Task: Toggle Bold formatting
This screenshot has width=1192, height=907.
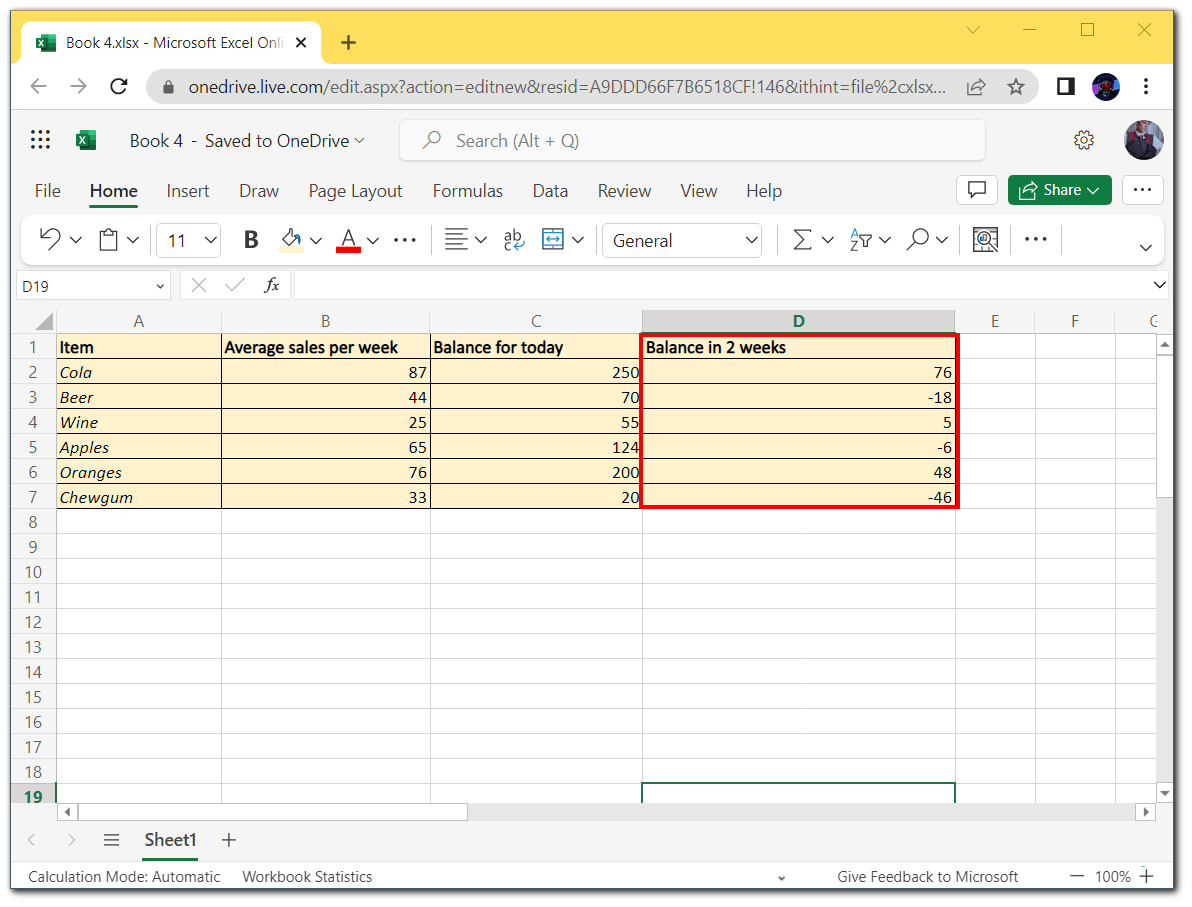Action: (x=251, y=240)
